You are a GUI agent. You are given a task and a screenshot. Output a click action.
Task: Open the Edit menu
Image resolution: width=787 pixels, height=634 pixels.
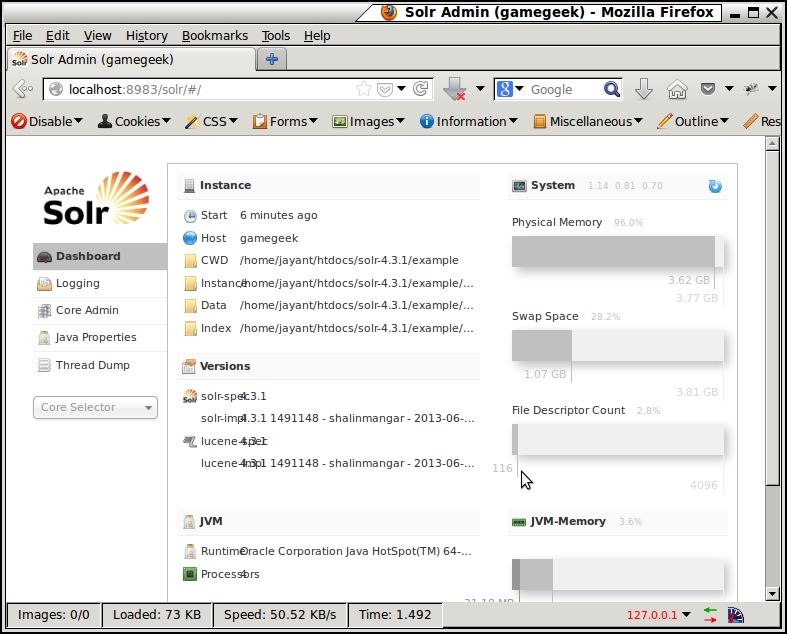coord(58,36)
